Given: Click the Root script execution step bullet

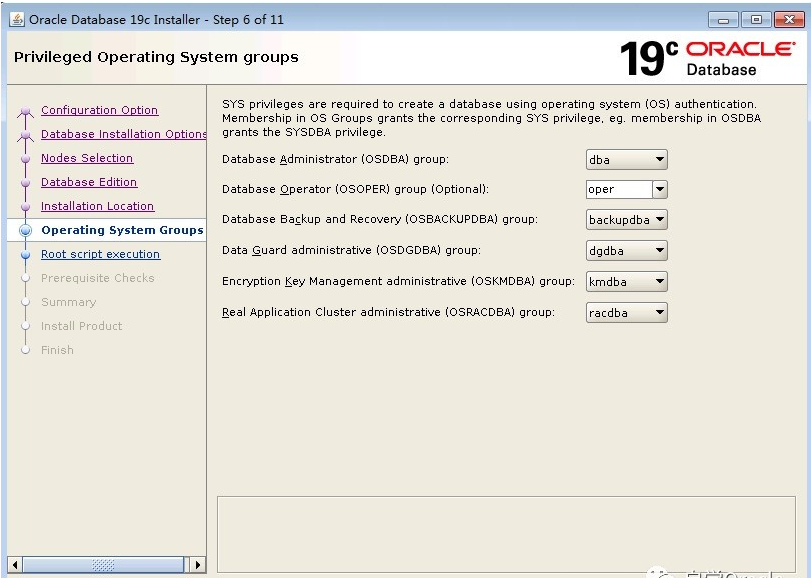Looking at the screenshot, I should click(x=25, y=254).
